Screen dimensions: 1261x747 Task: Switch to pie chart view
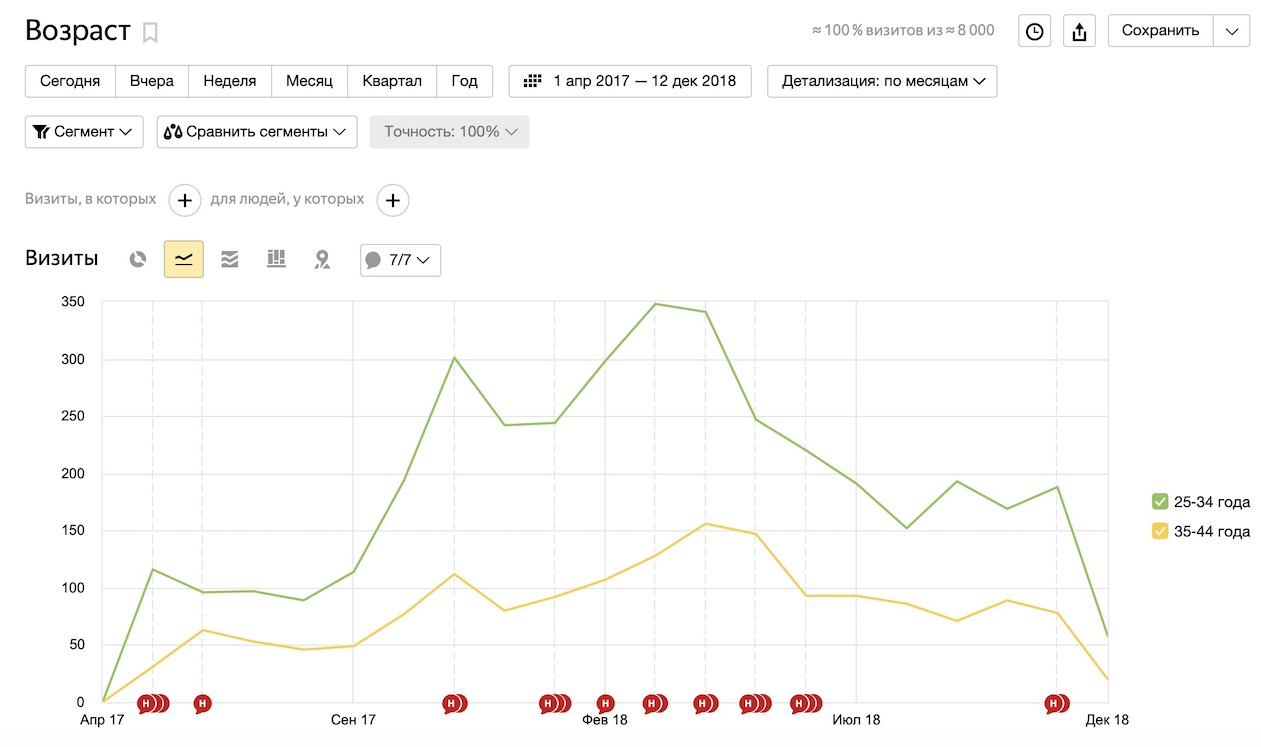click(138, 260)
